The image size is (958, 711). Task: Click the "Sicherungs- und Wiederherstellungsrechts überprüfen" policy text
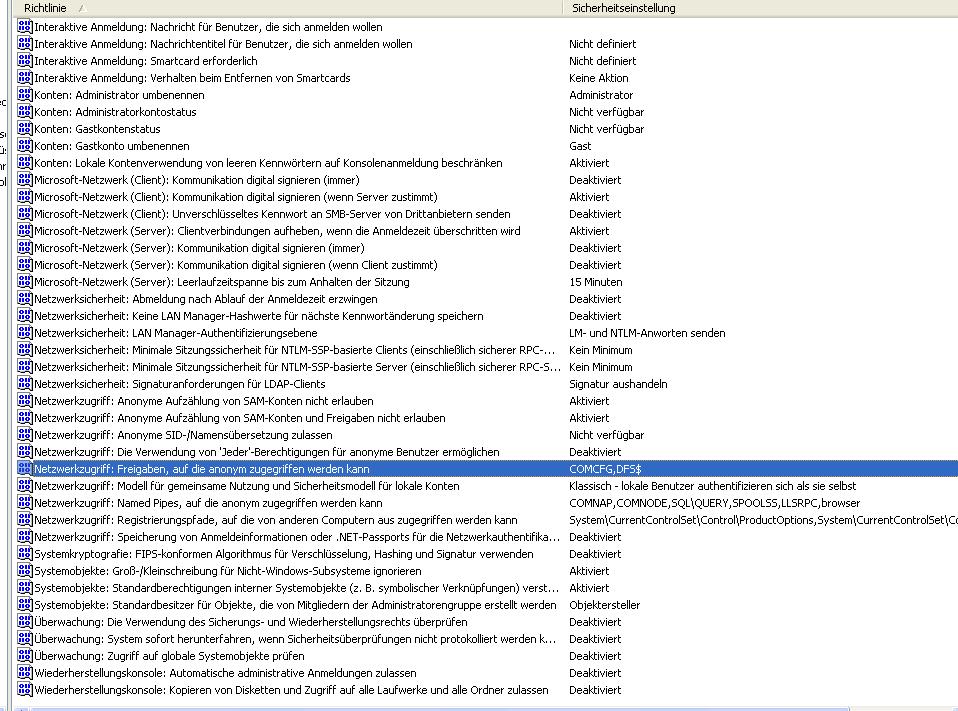251,622
